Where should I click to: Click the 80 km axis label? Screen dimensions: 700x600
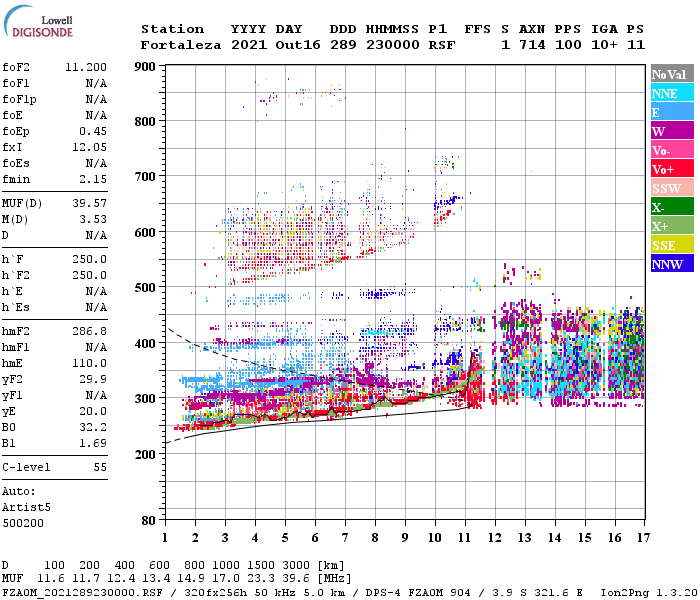[x=148, y=521]
